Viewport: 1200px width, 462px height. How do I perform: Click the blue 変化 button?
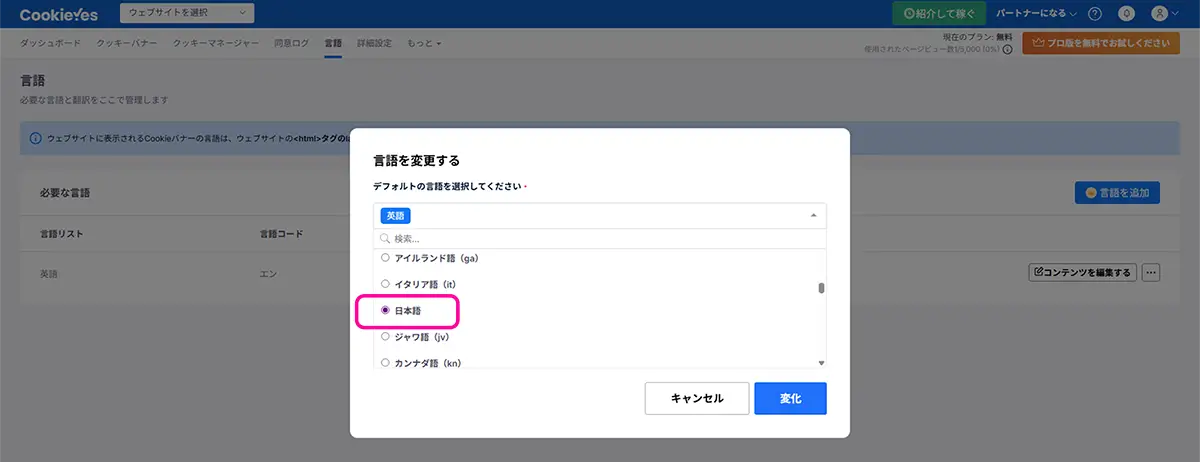[x=790, y=398]
